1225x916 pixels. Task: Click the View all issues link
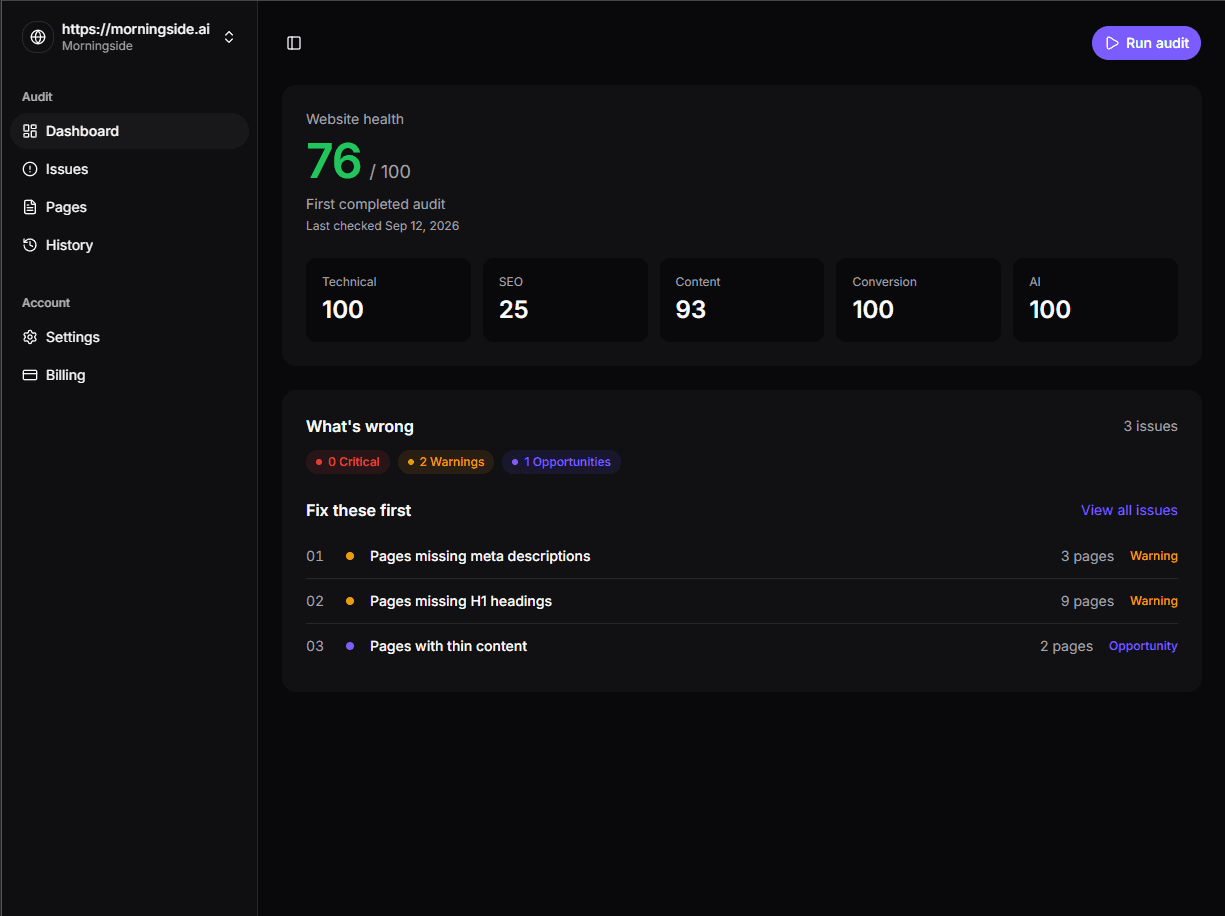pyautogui.click(x=1129, y=510)
